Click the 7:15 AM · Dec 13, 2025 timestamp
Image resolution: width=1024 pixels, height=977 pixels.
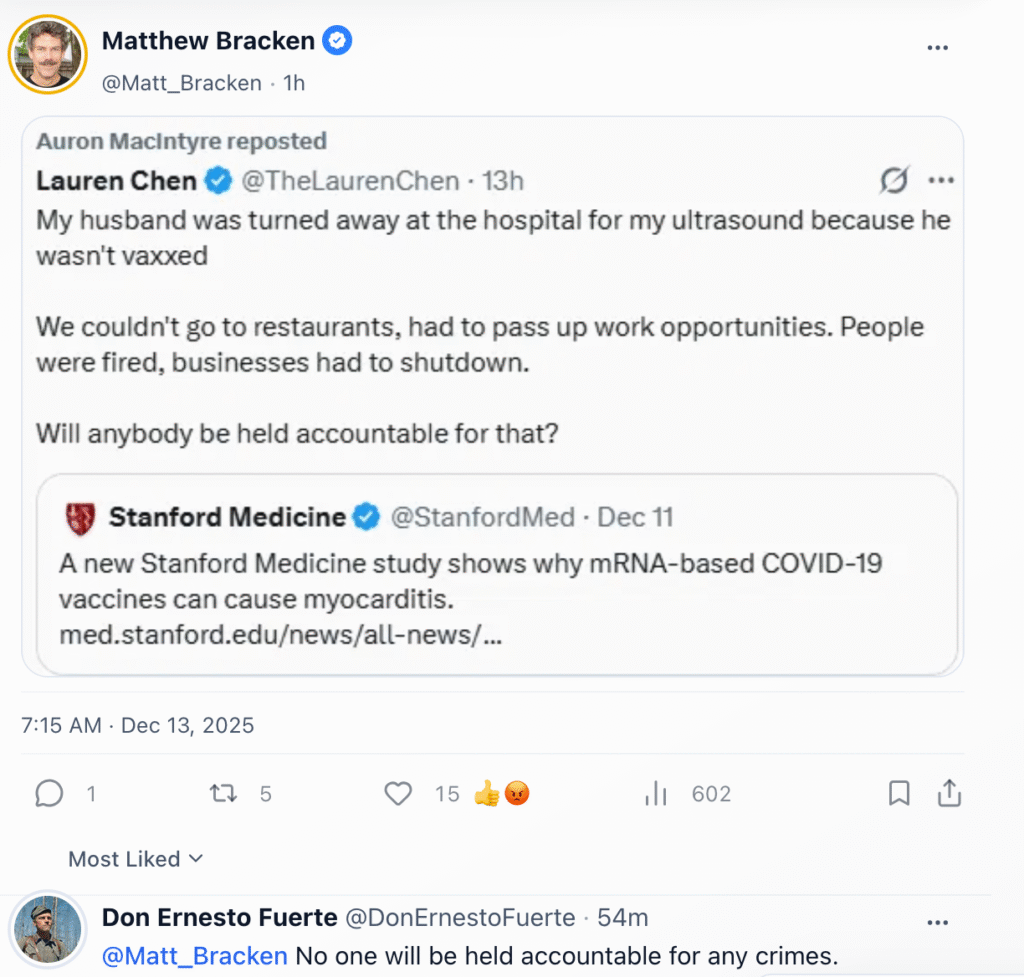[138, 726]
